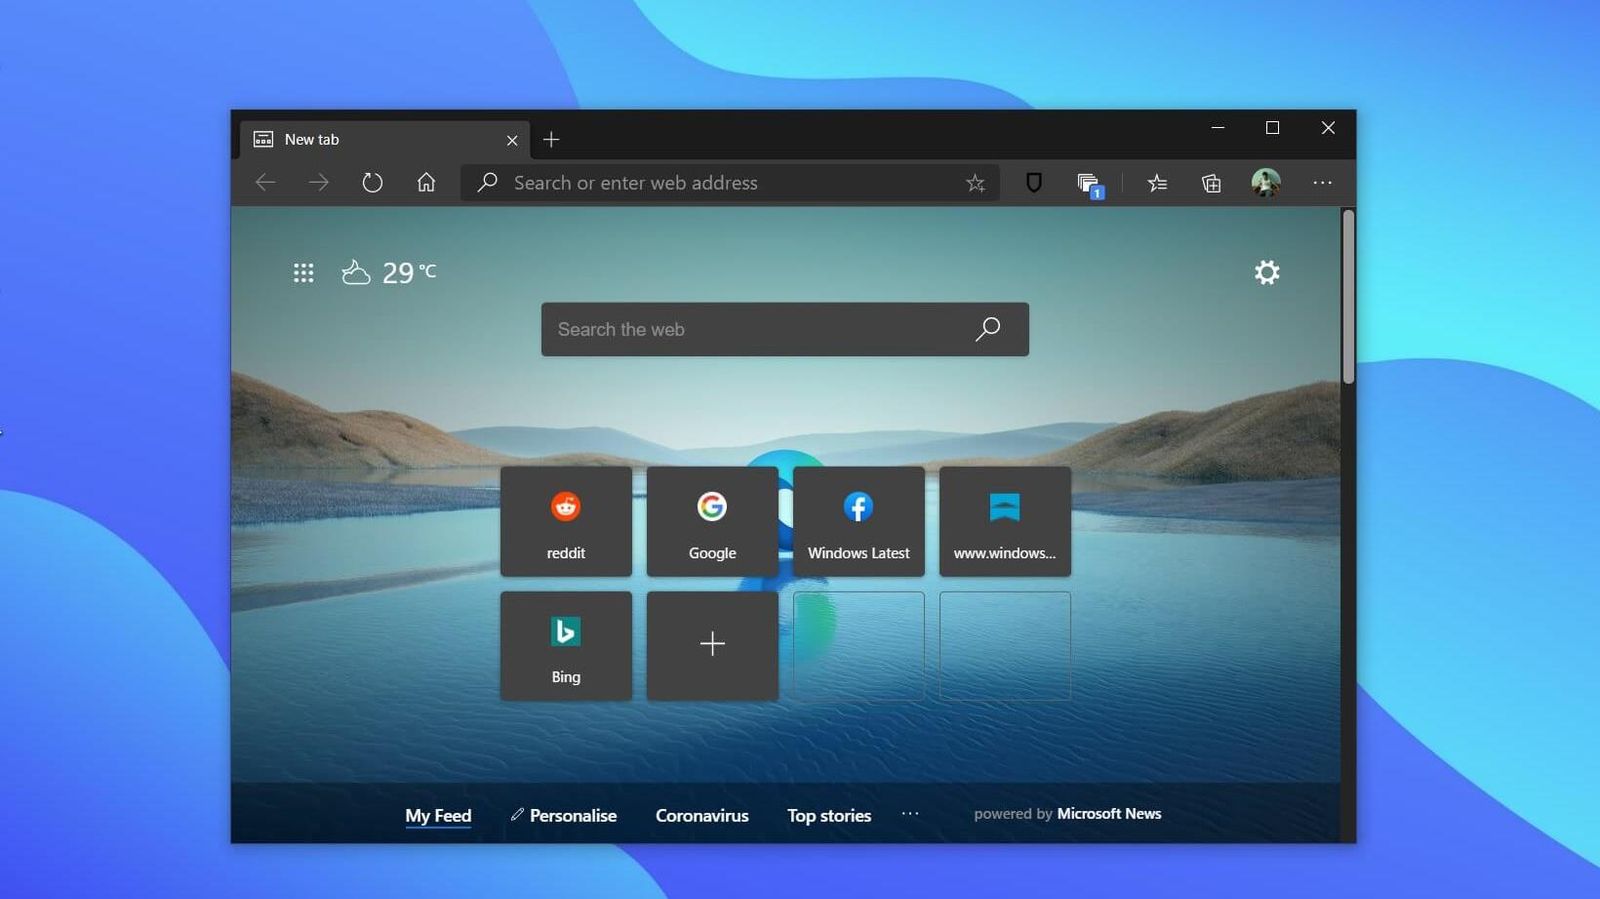Open the Settings and more menu
The width and height of the screenshot is (1600, 899).
[1322, 183]
